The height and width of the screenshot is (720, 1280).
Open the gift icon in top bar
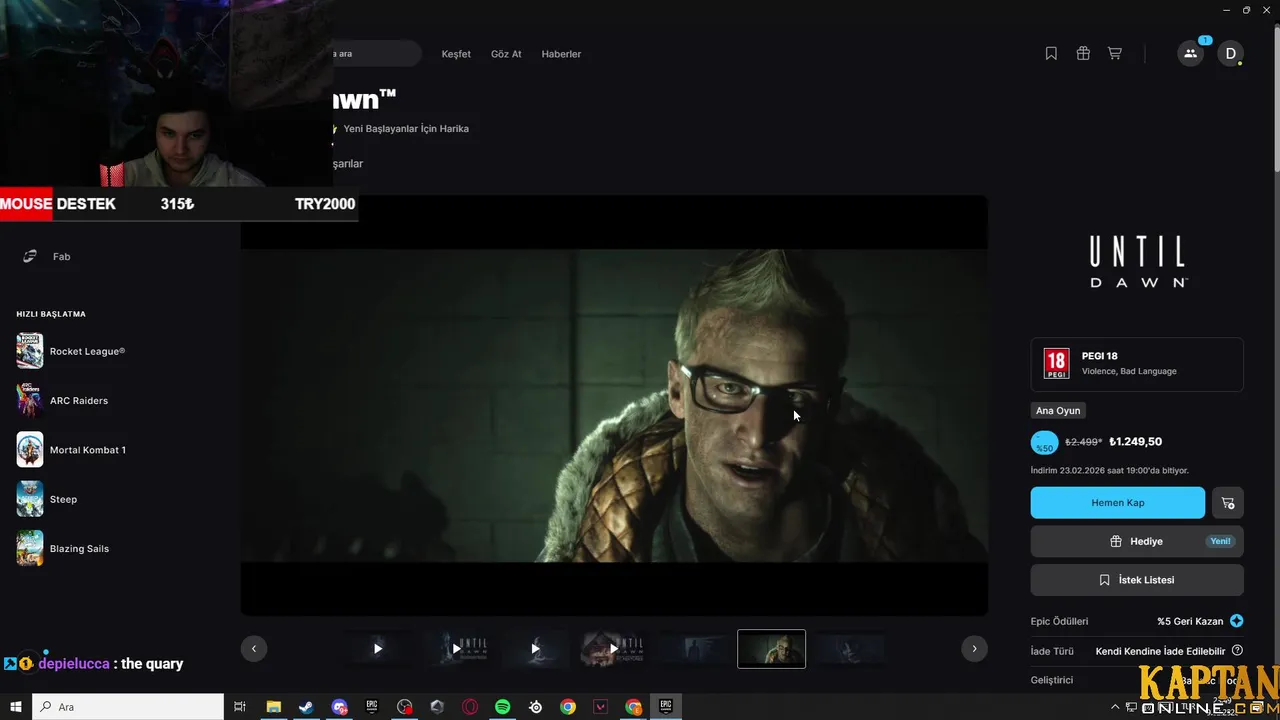[x=1083, y=54]
